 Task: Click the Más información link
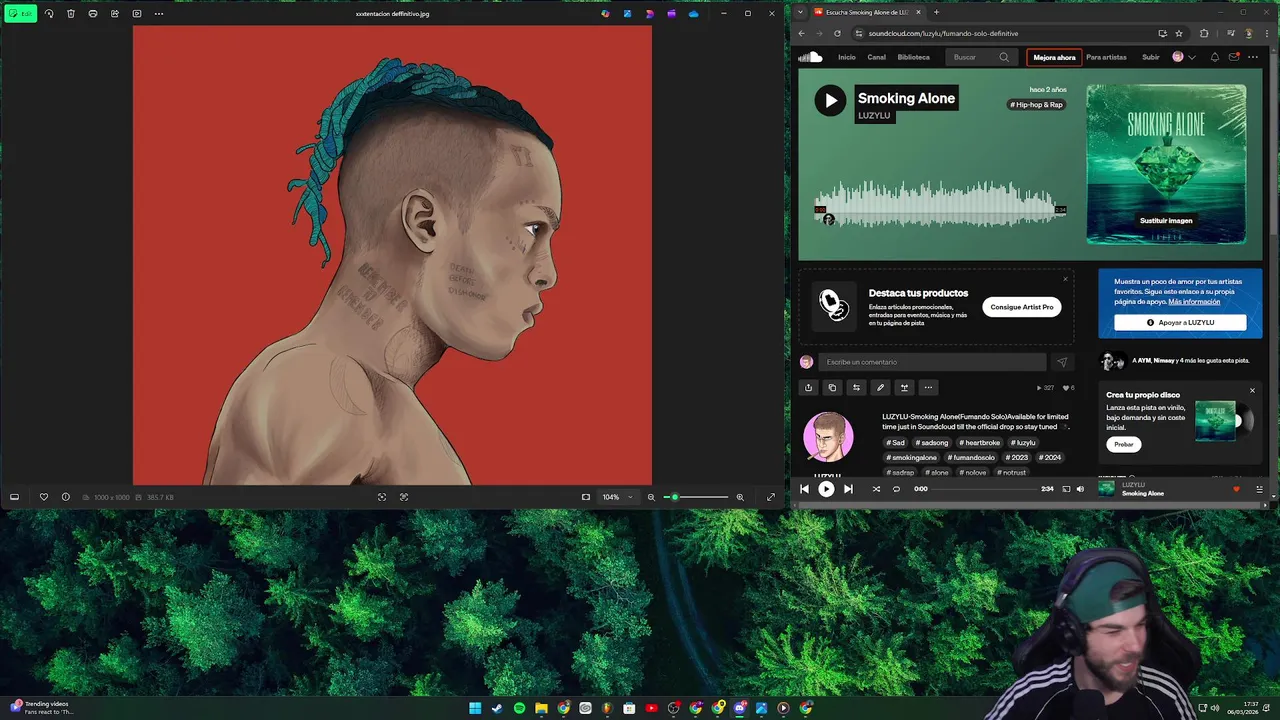pos(1194,301)
